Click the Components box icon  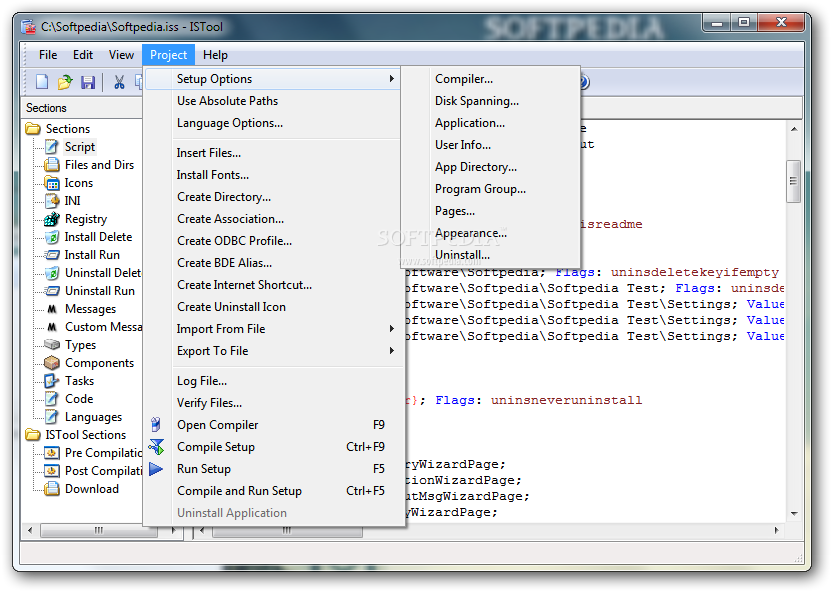(51, 363)
